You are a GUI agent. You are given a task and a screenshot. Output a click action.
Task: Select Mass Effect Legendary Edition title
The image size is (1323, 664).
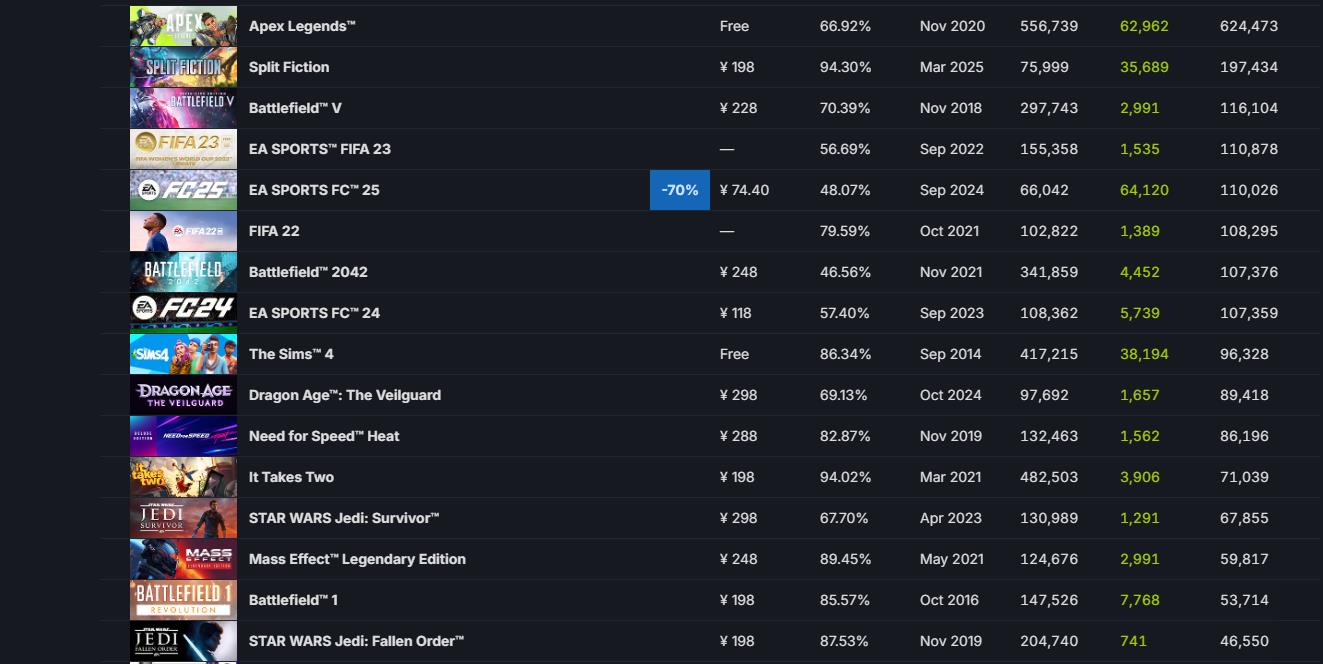[357, 559]
